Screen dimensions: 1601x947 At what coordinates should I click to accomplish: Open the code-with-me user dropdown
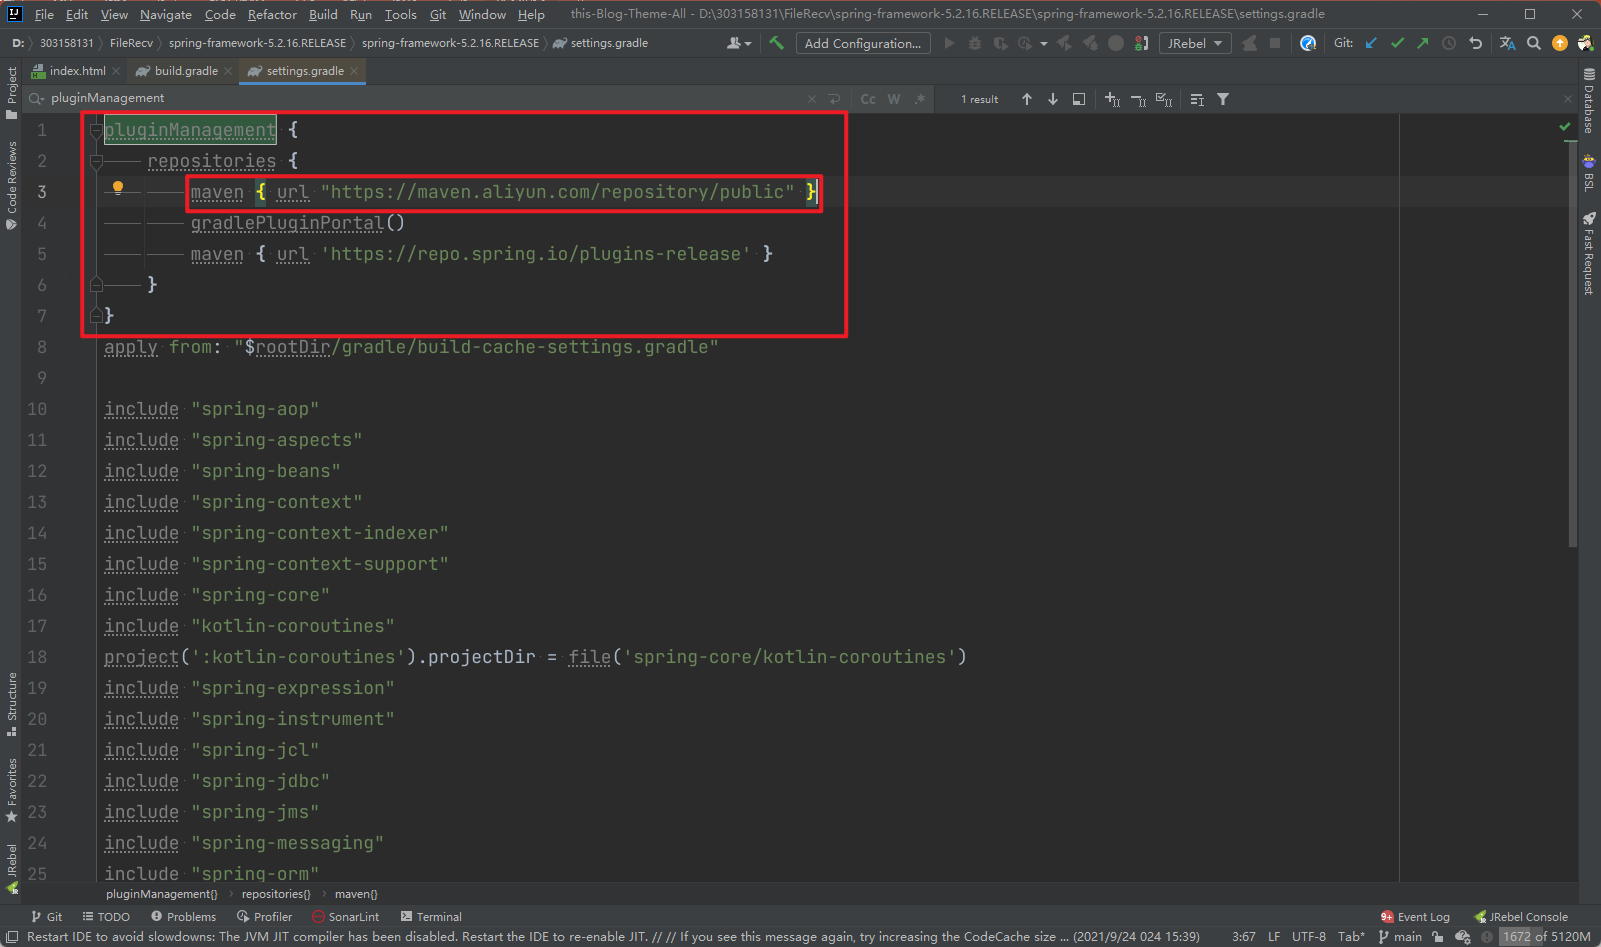tap(739, 43)
